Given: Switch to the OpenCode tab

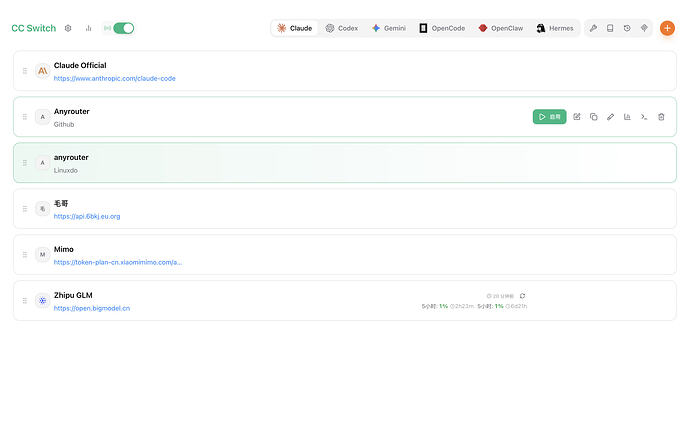Looking at the screenshot, I should point(442,28).
